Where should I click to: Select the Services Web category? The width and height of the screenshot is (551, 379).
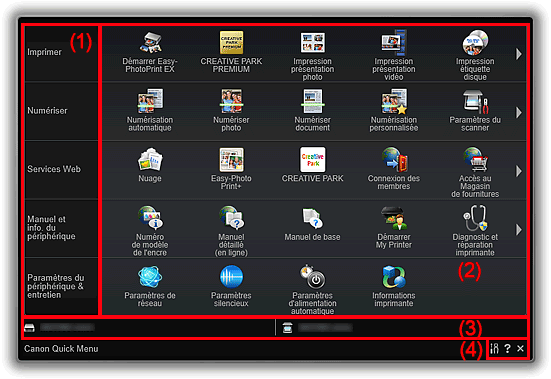point(61,170)
